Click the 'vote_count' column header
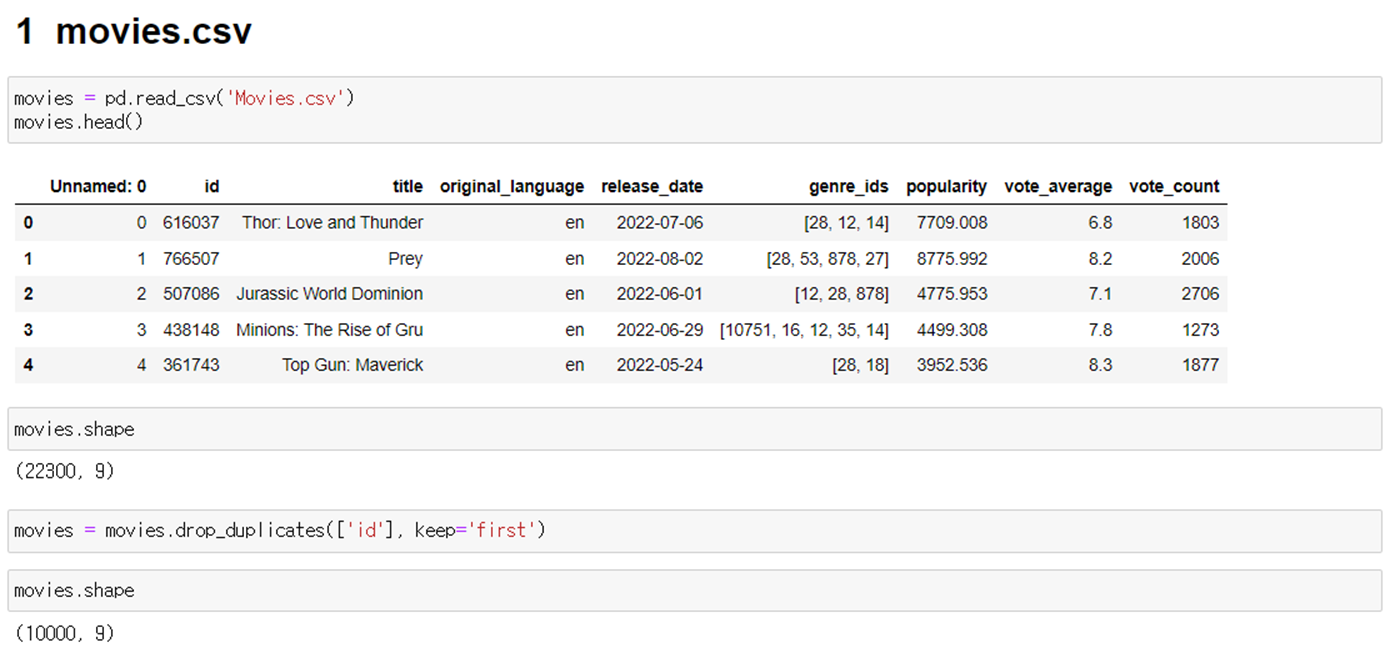This screenshot has width=1390, height=658. (x=1174, y=186)
